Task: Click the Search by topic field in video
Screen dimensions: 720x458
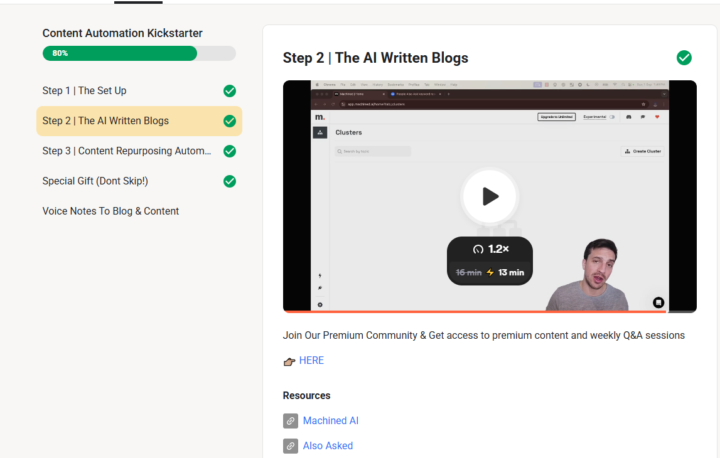Action: point(373,151)
